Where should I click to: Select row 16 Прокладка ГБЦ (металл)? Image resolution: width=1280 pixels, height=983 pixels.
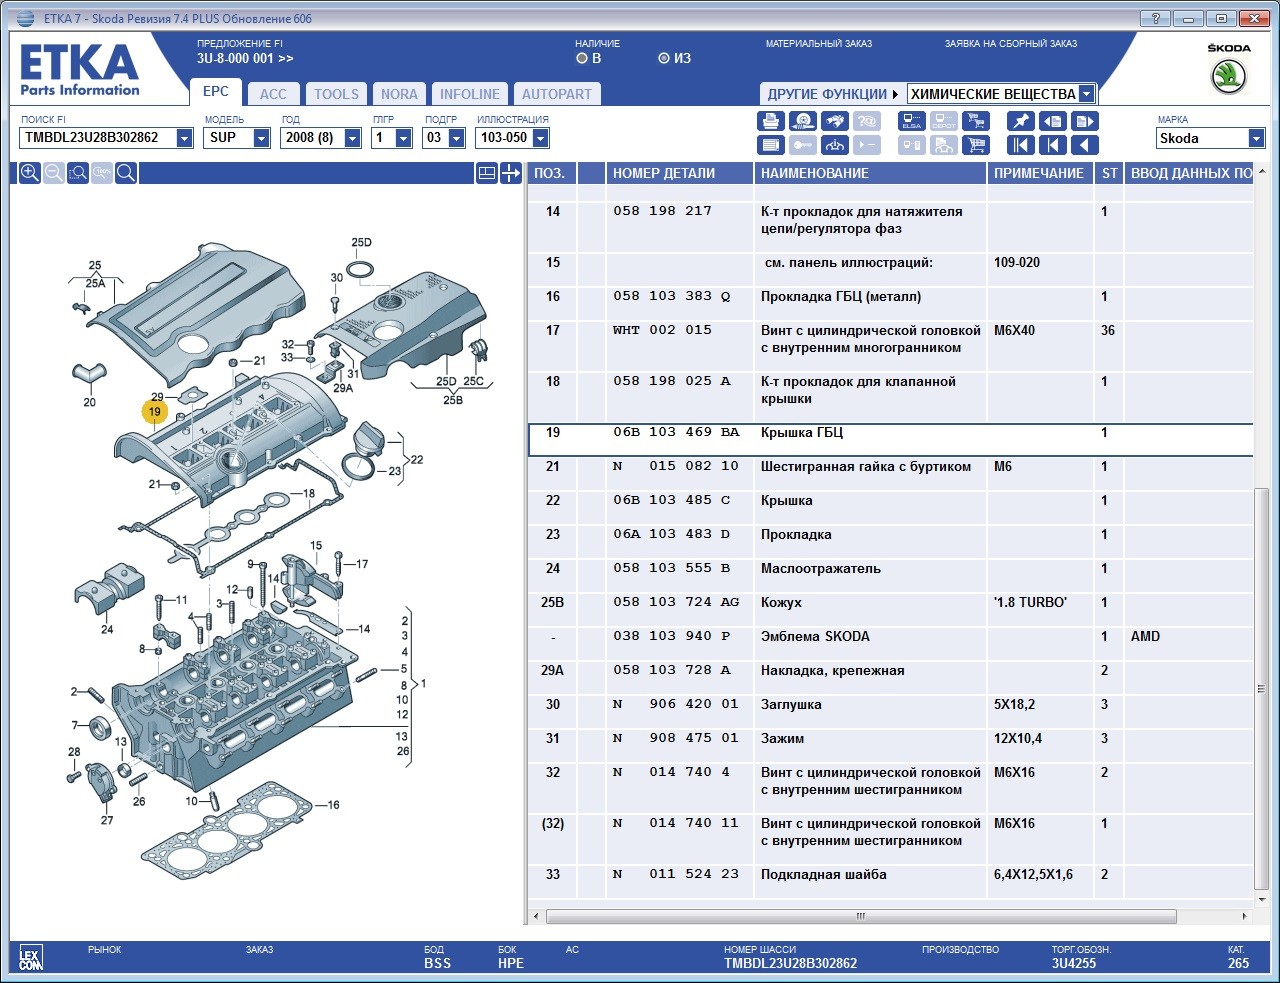click(x=840, y=297)
